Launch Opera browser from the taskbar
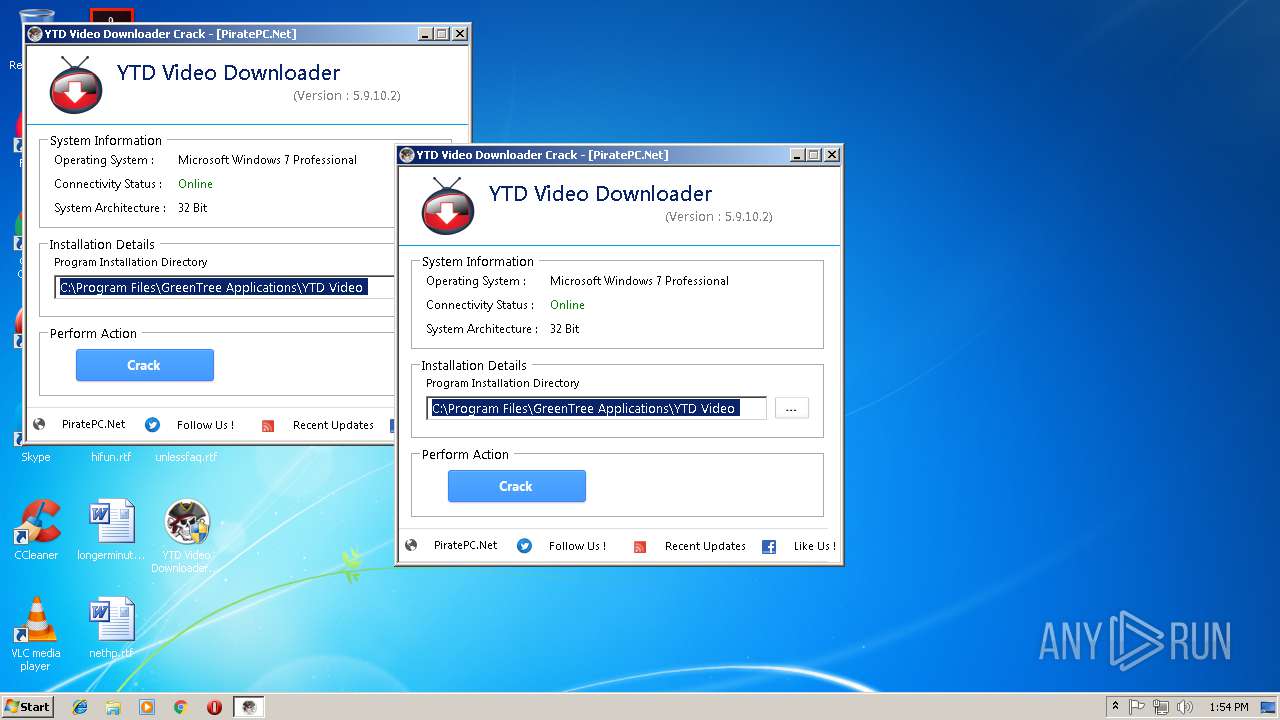The image size is (1280, 720). click(214, 707)
